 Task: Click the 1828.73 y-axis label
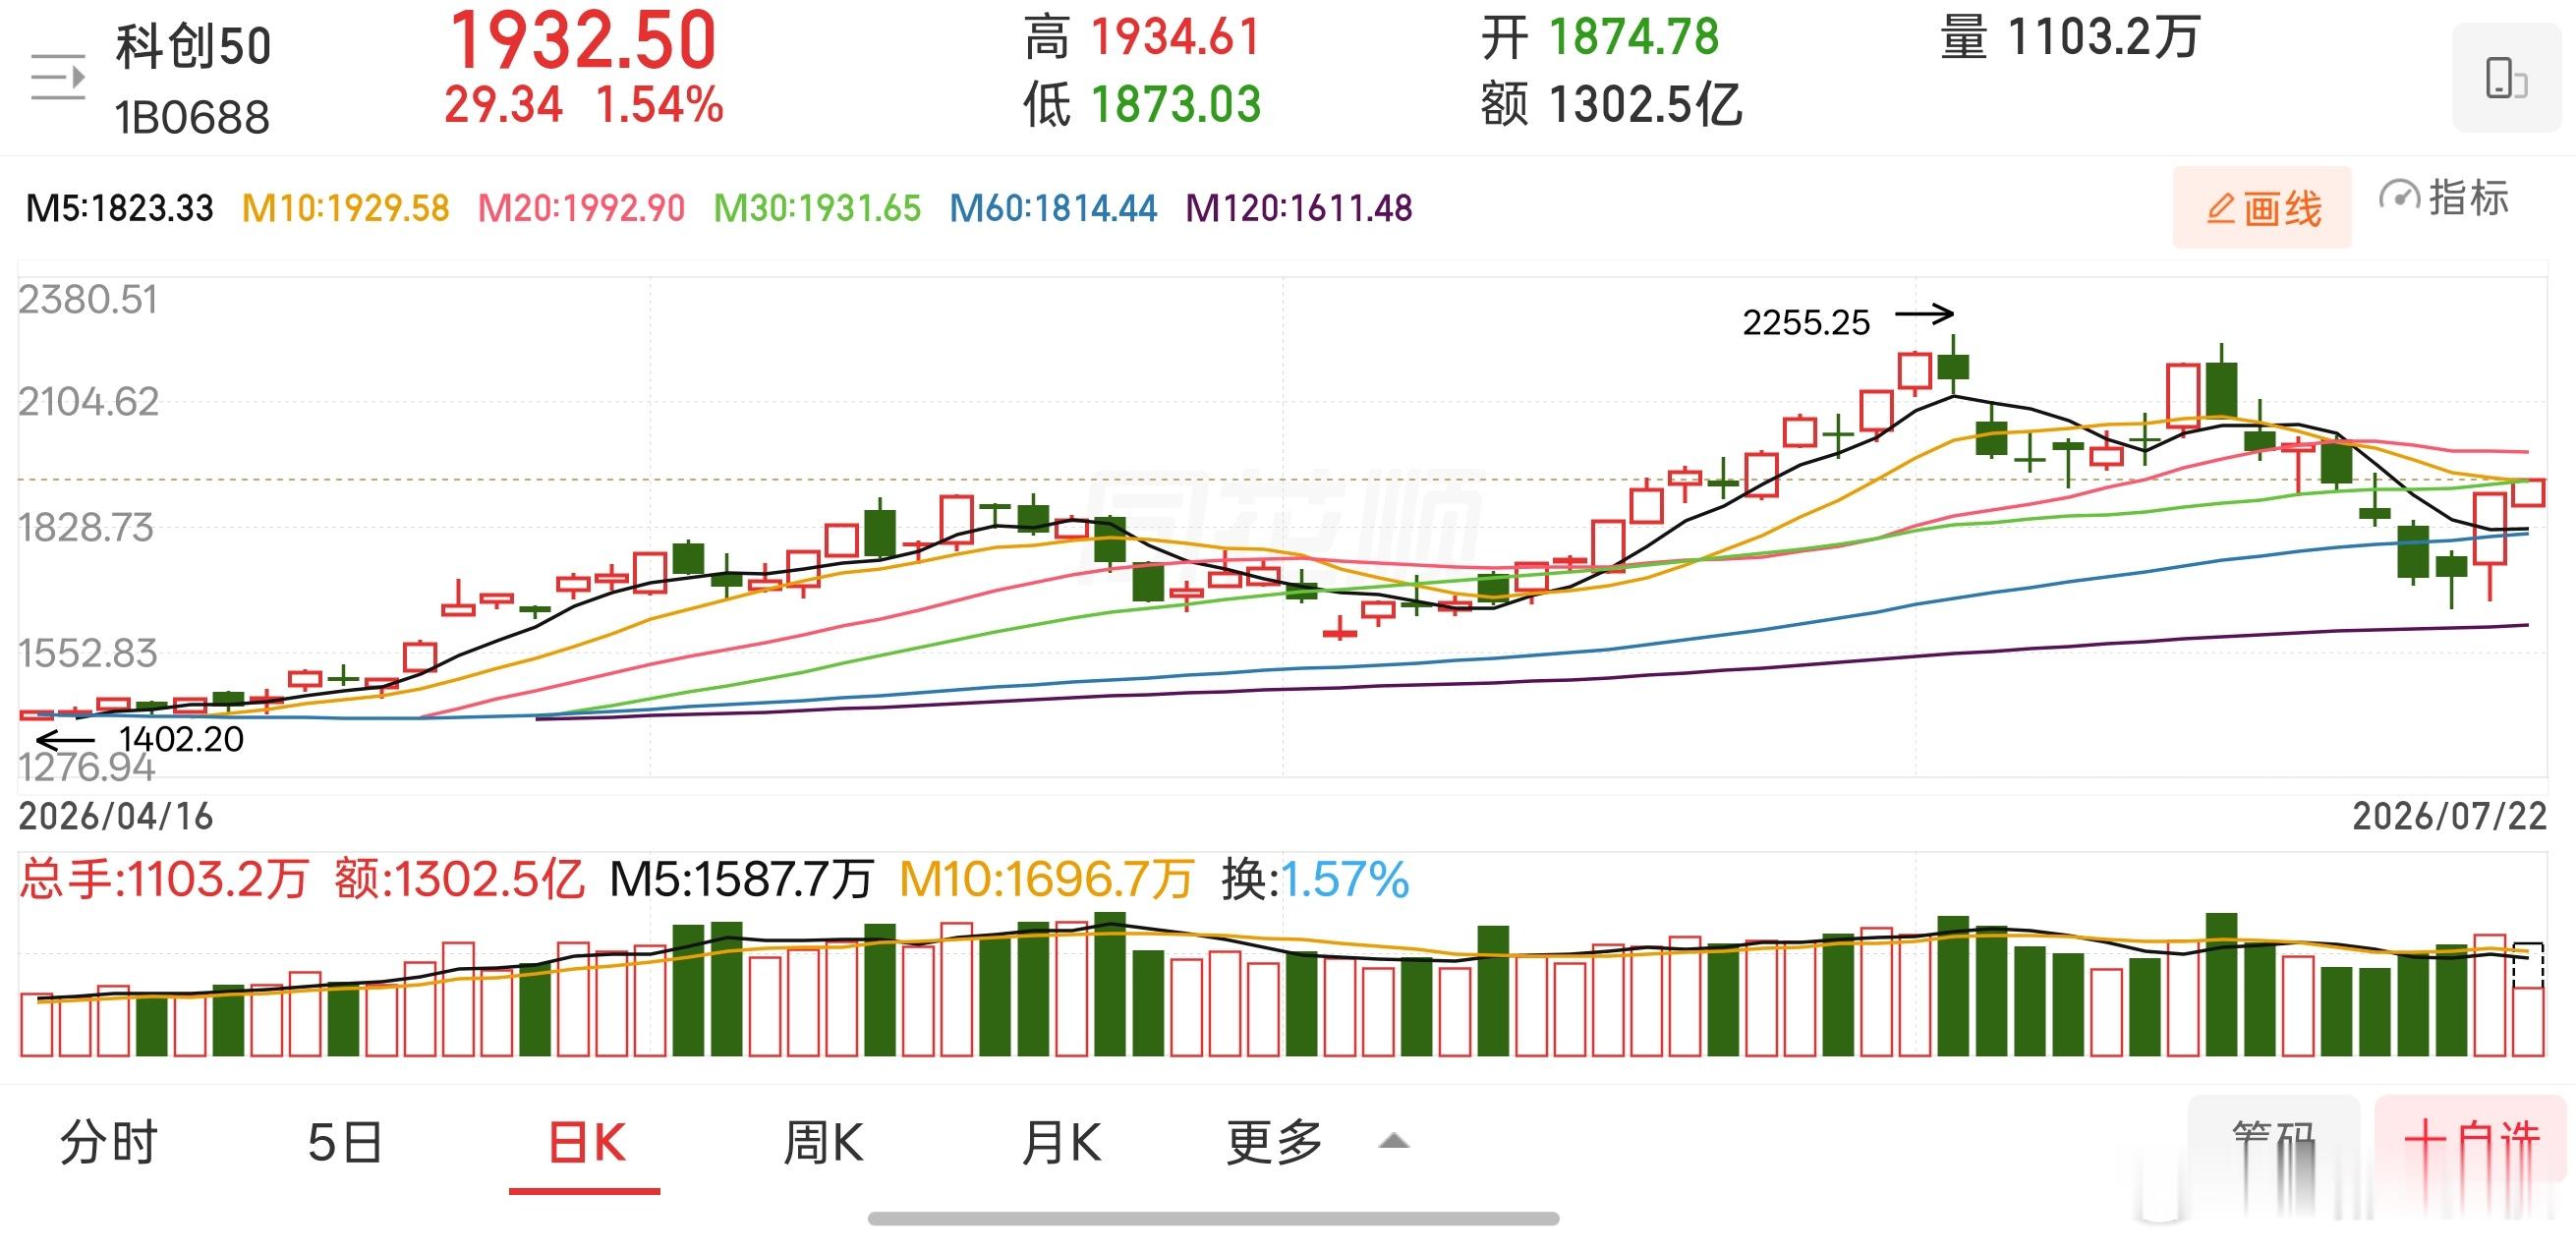[x=86, y=528]
